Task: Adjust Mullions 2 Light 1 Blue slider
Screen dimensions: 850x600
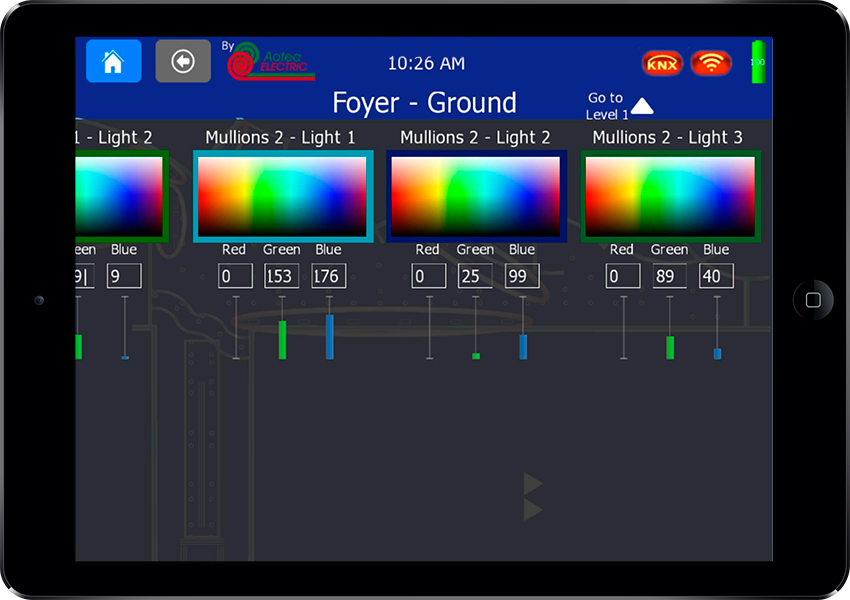Action: (329, 336)
